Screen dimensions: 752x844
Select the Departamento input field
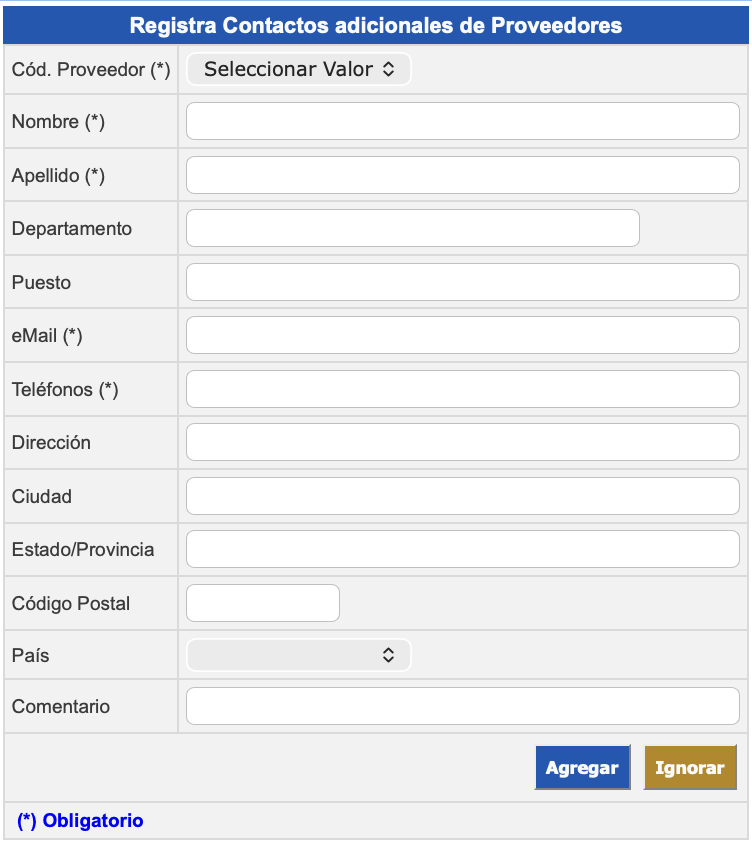(x=412, y=228)
